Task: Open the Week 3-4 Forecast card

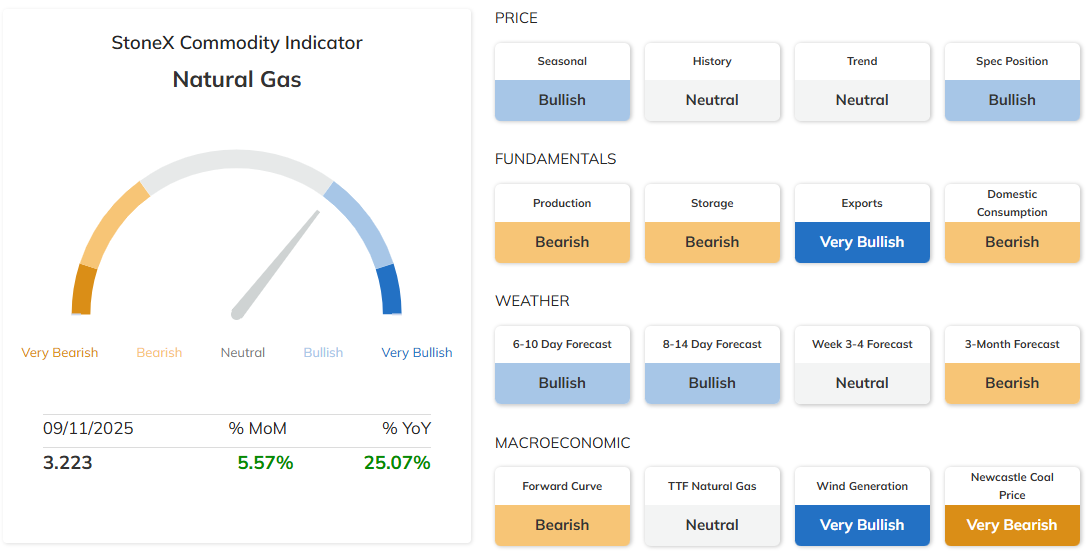Action: 862,364
